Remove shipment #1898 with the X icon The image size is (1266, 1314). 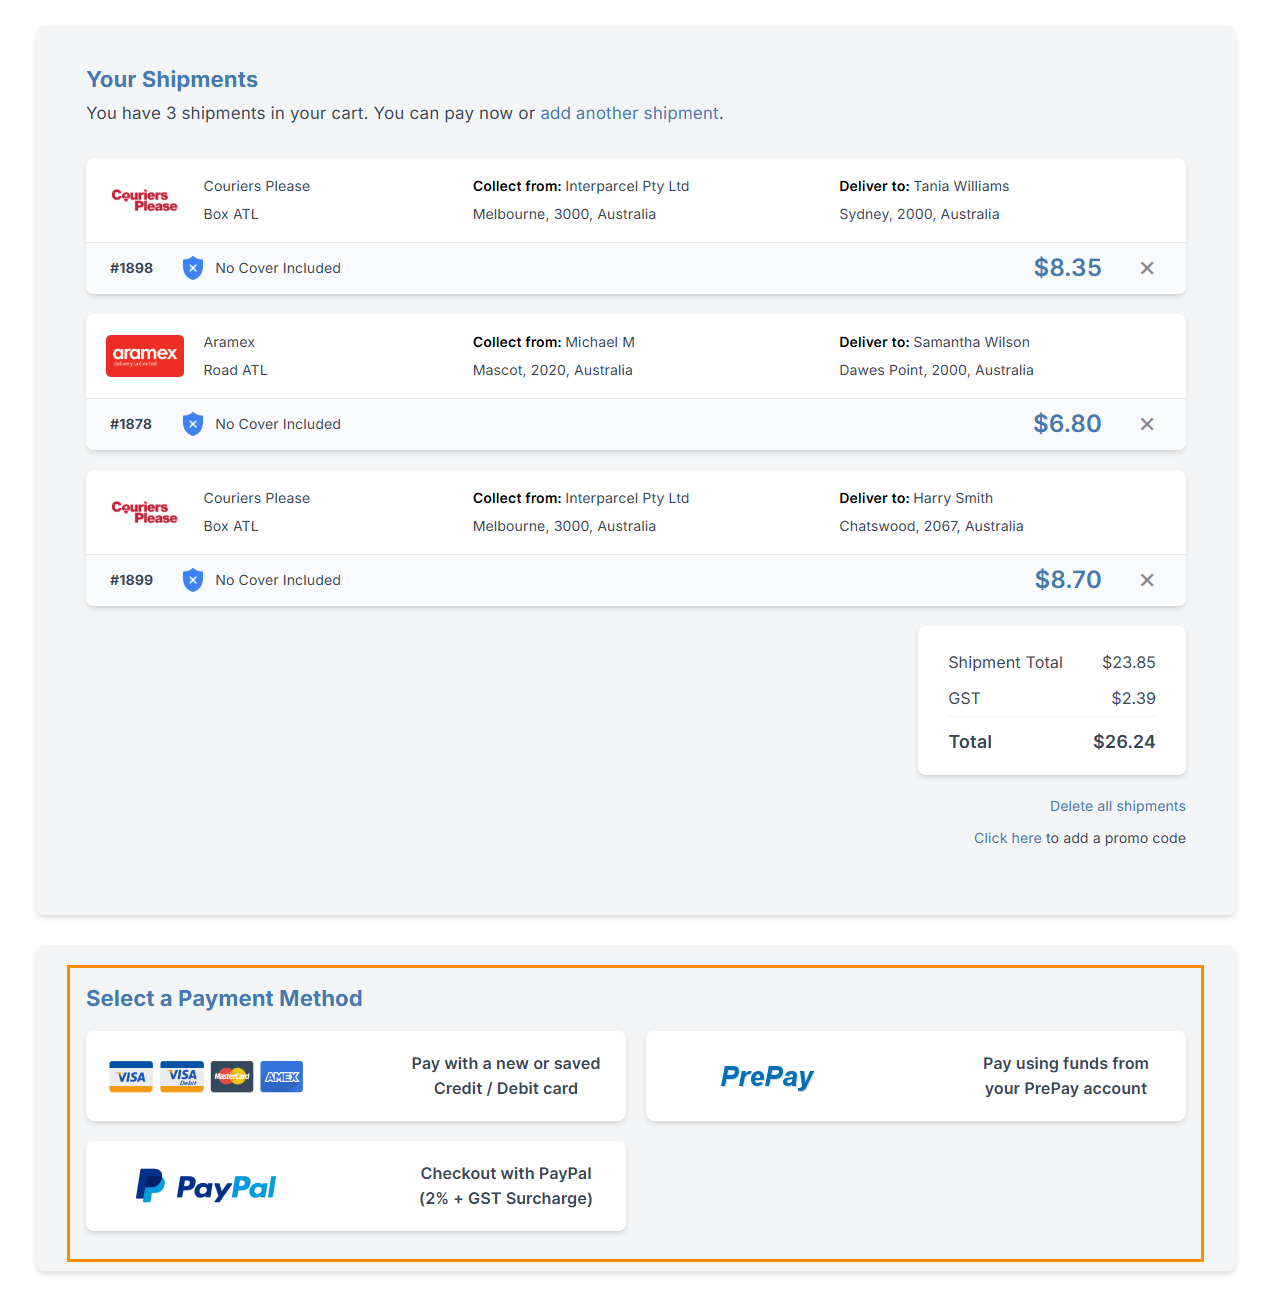point(1147,268)
